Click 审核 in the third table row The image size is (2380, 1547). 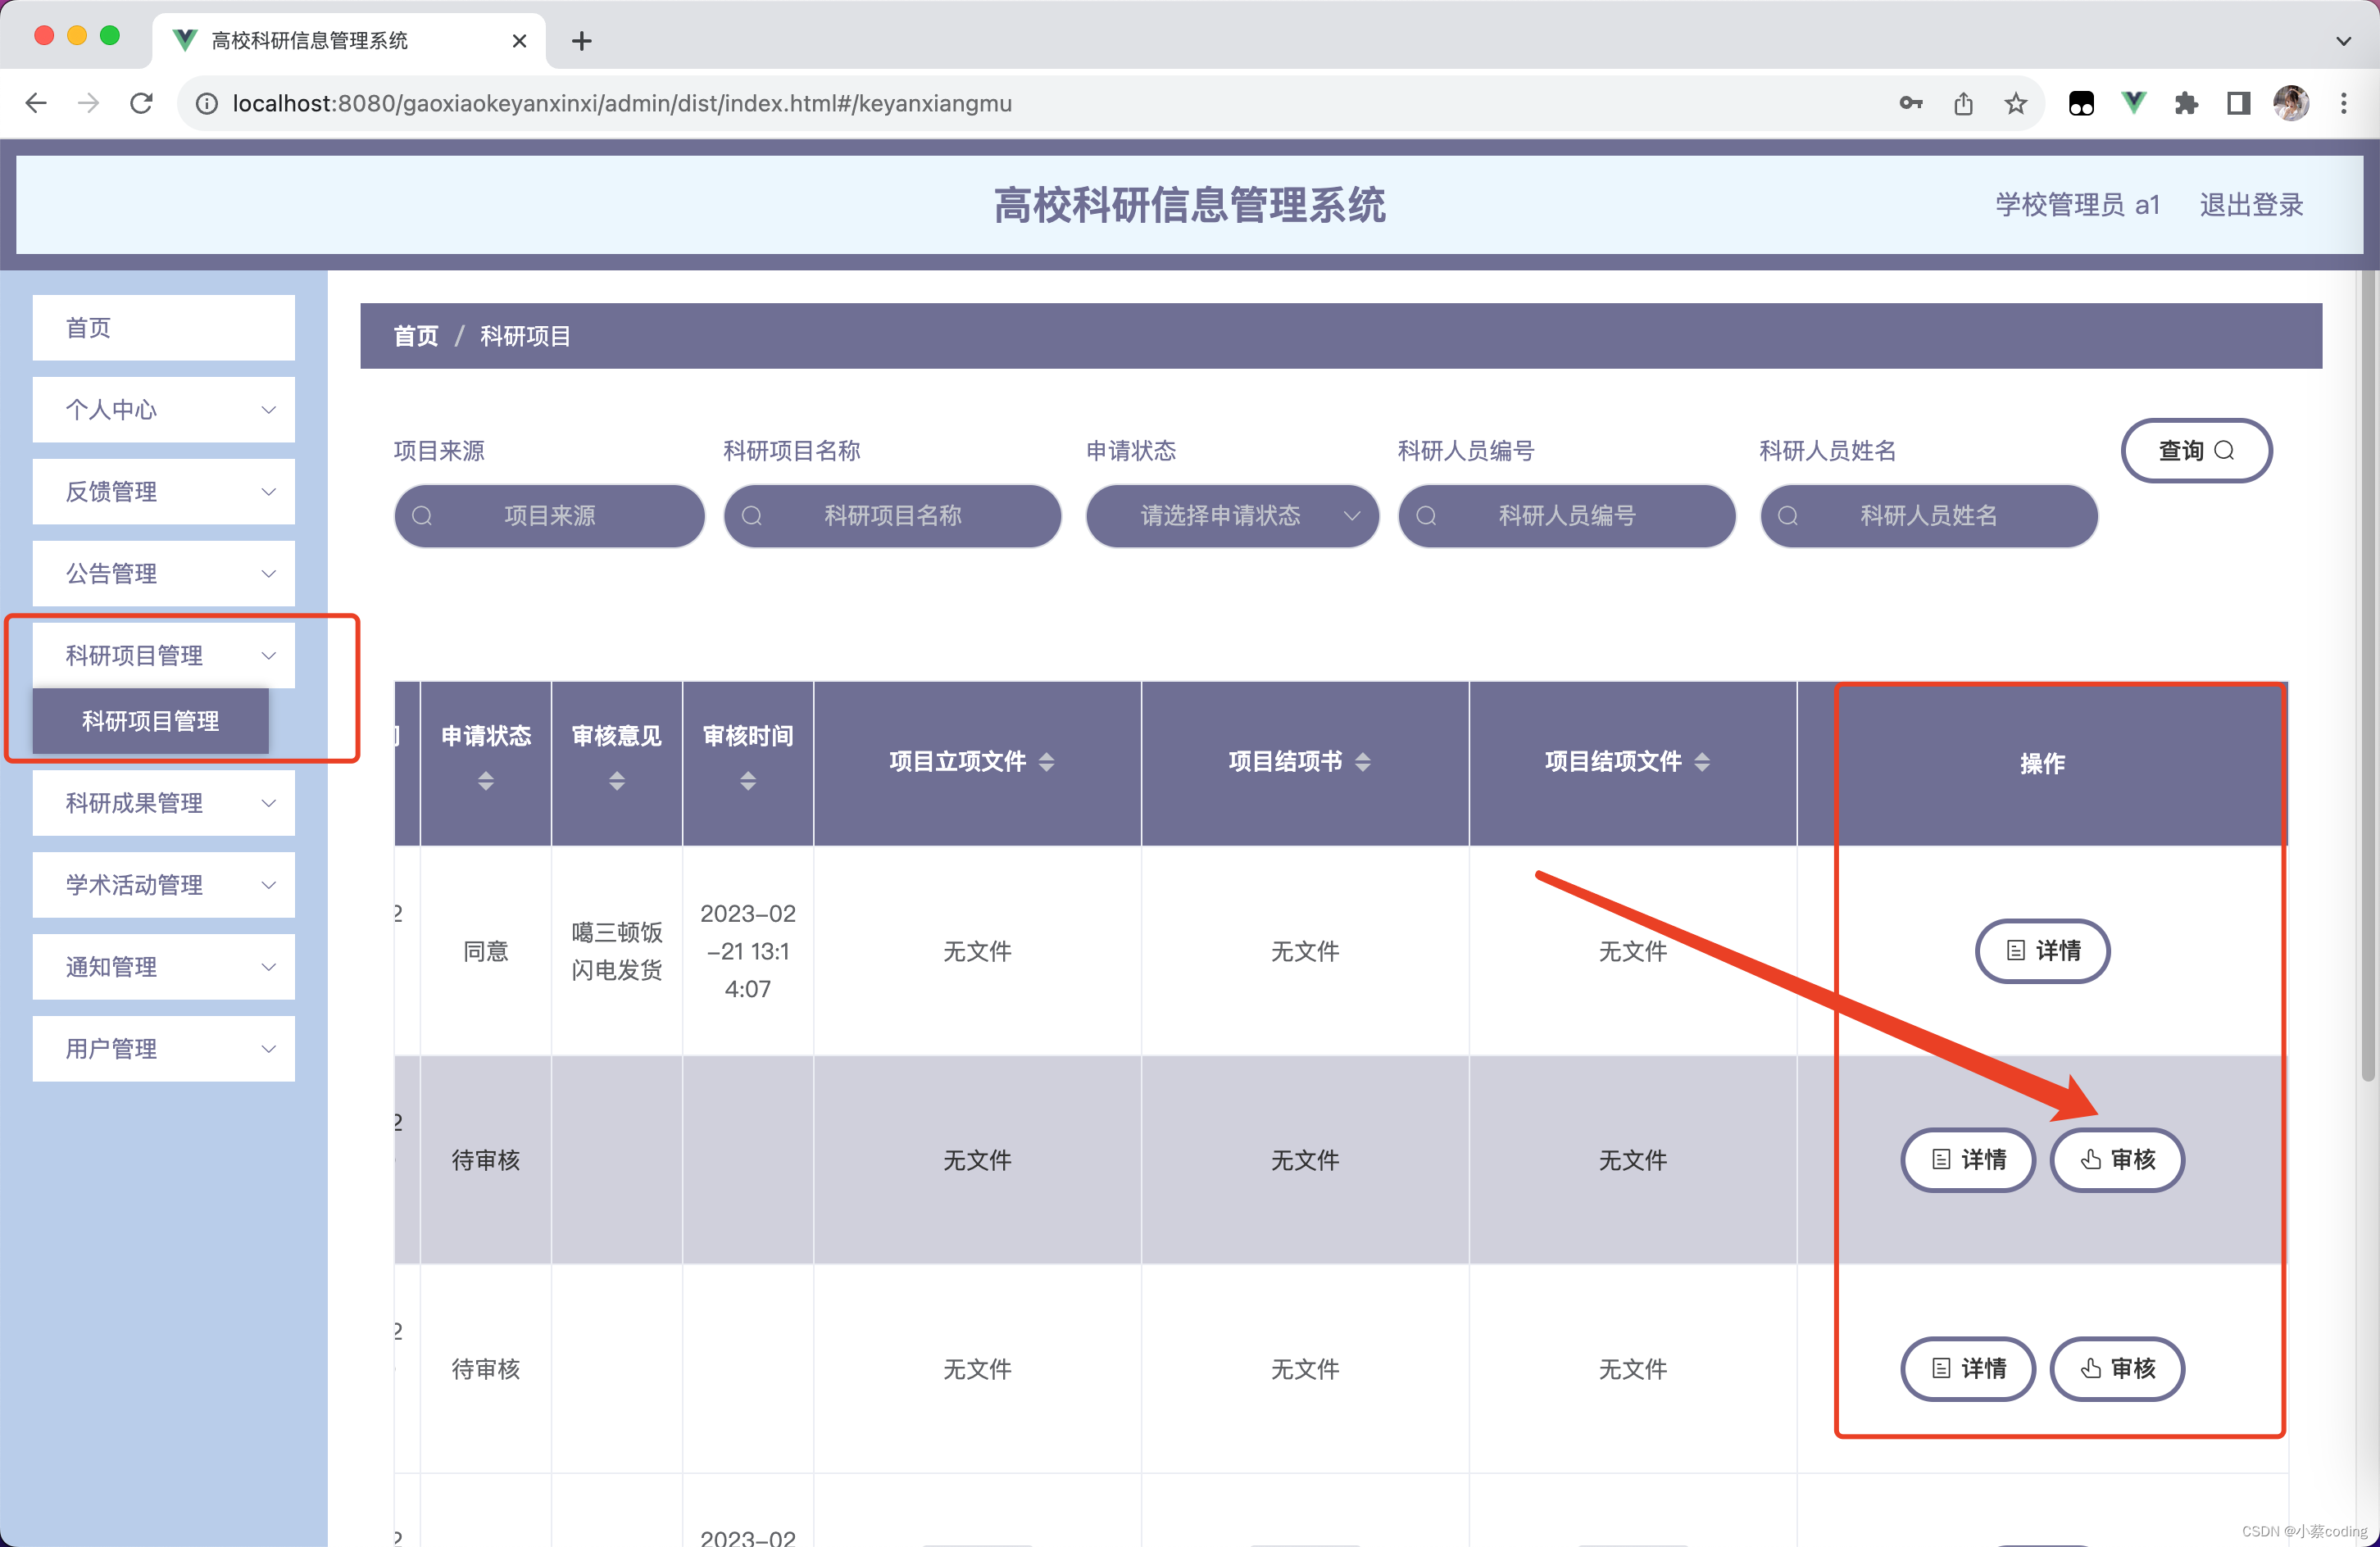[x=2117, y=1369]
